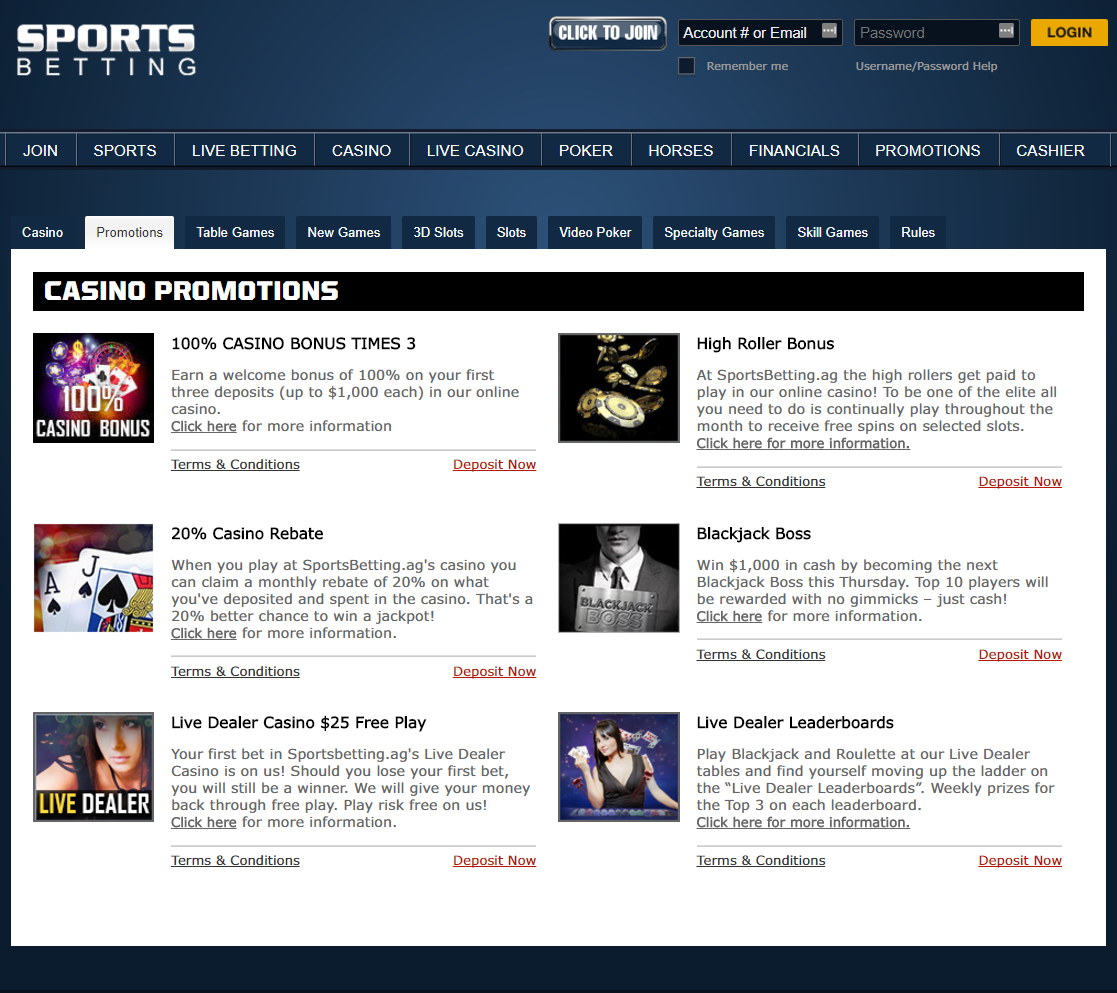The image size is (1117, 993).
Task: Select the Promotions sub-tab
Action: 129,232
